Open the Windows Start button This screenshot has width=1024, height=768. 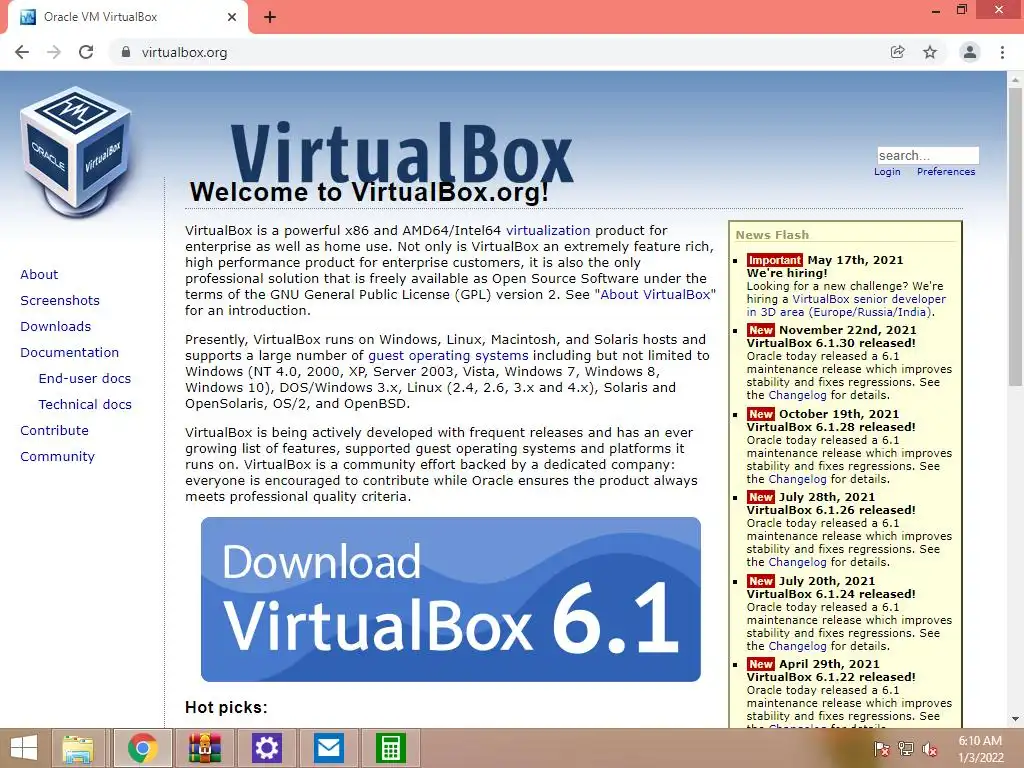point(24,748)
